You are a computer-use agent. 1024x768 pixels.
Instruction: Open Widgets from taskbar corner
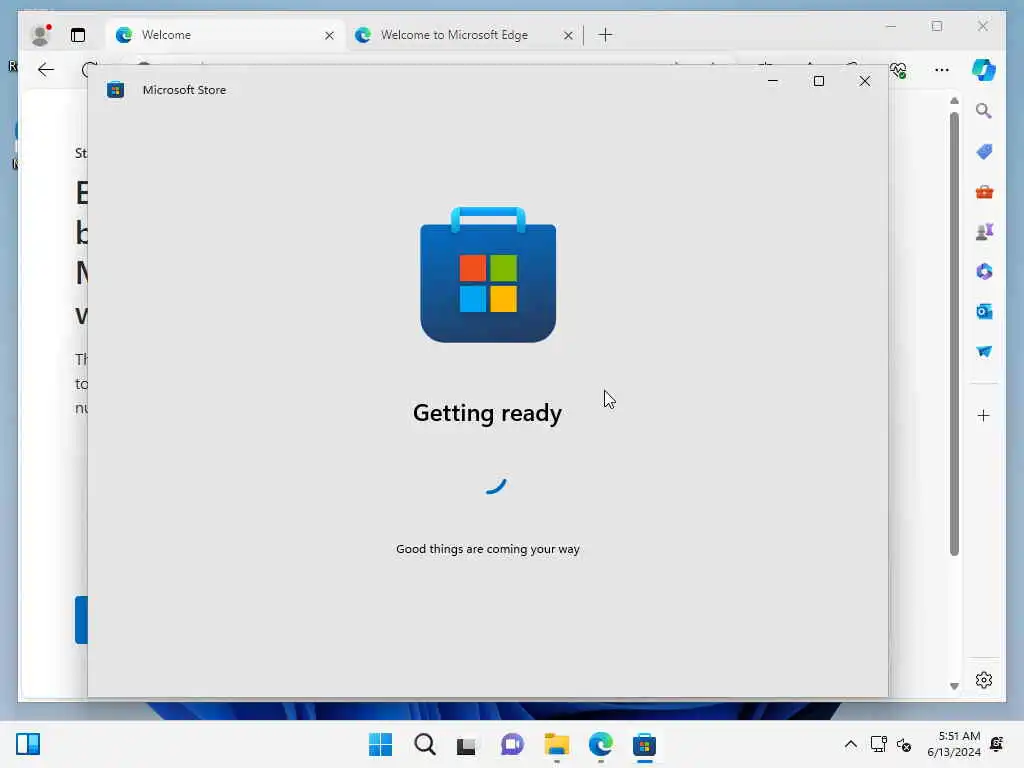(28, 744)
